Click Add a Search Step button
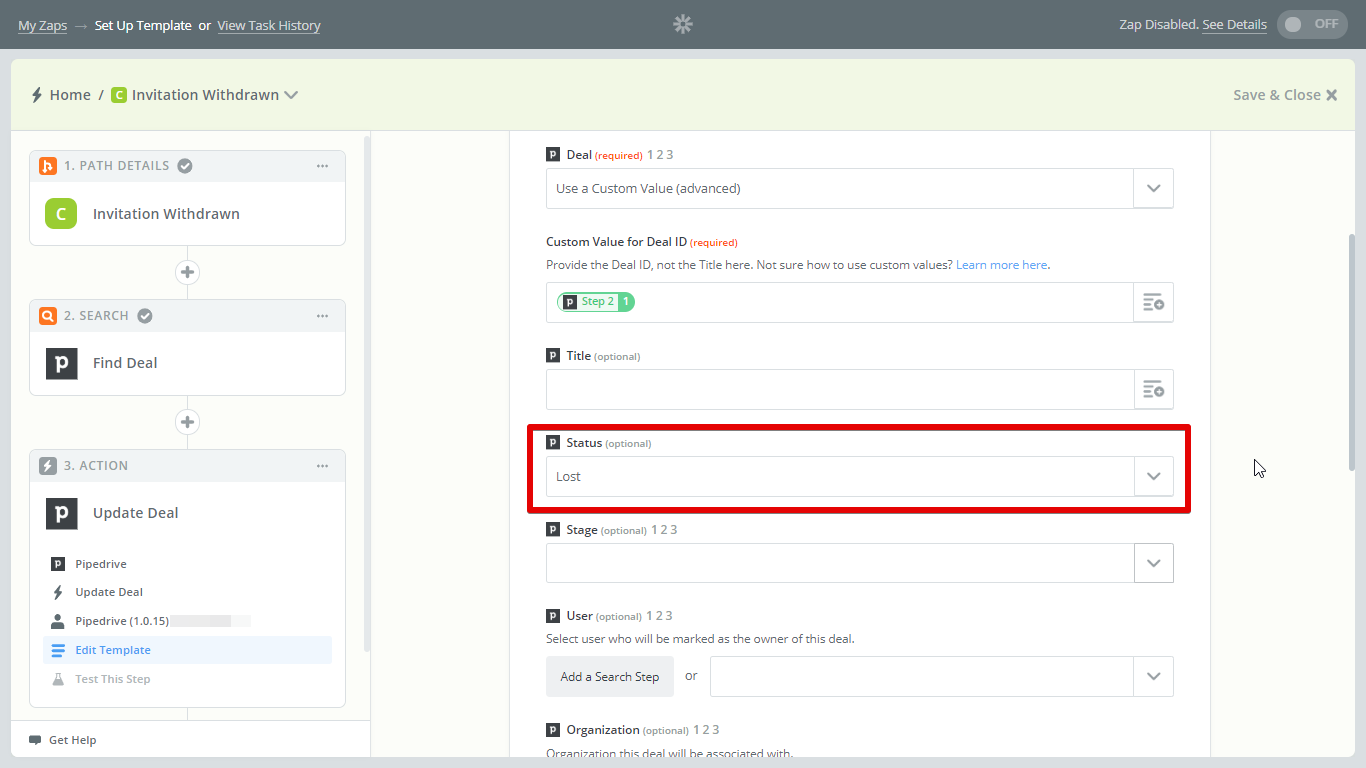The height and width of the screenshot is (768, 1366). (x=610, y=677)
